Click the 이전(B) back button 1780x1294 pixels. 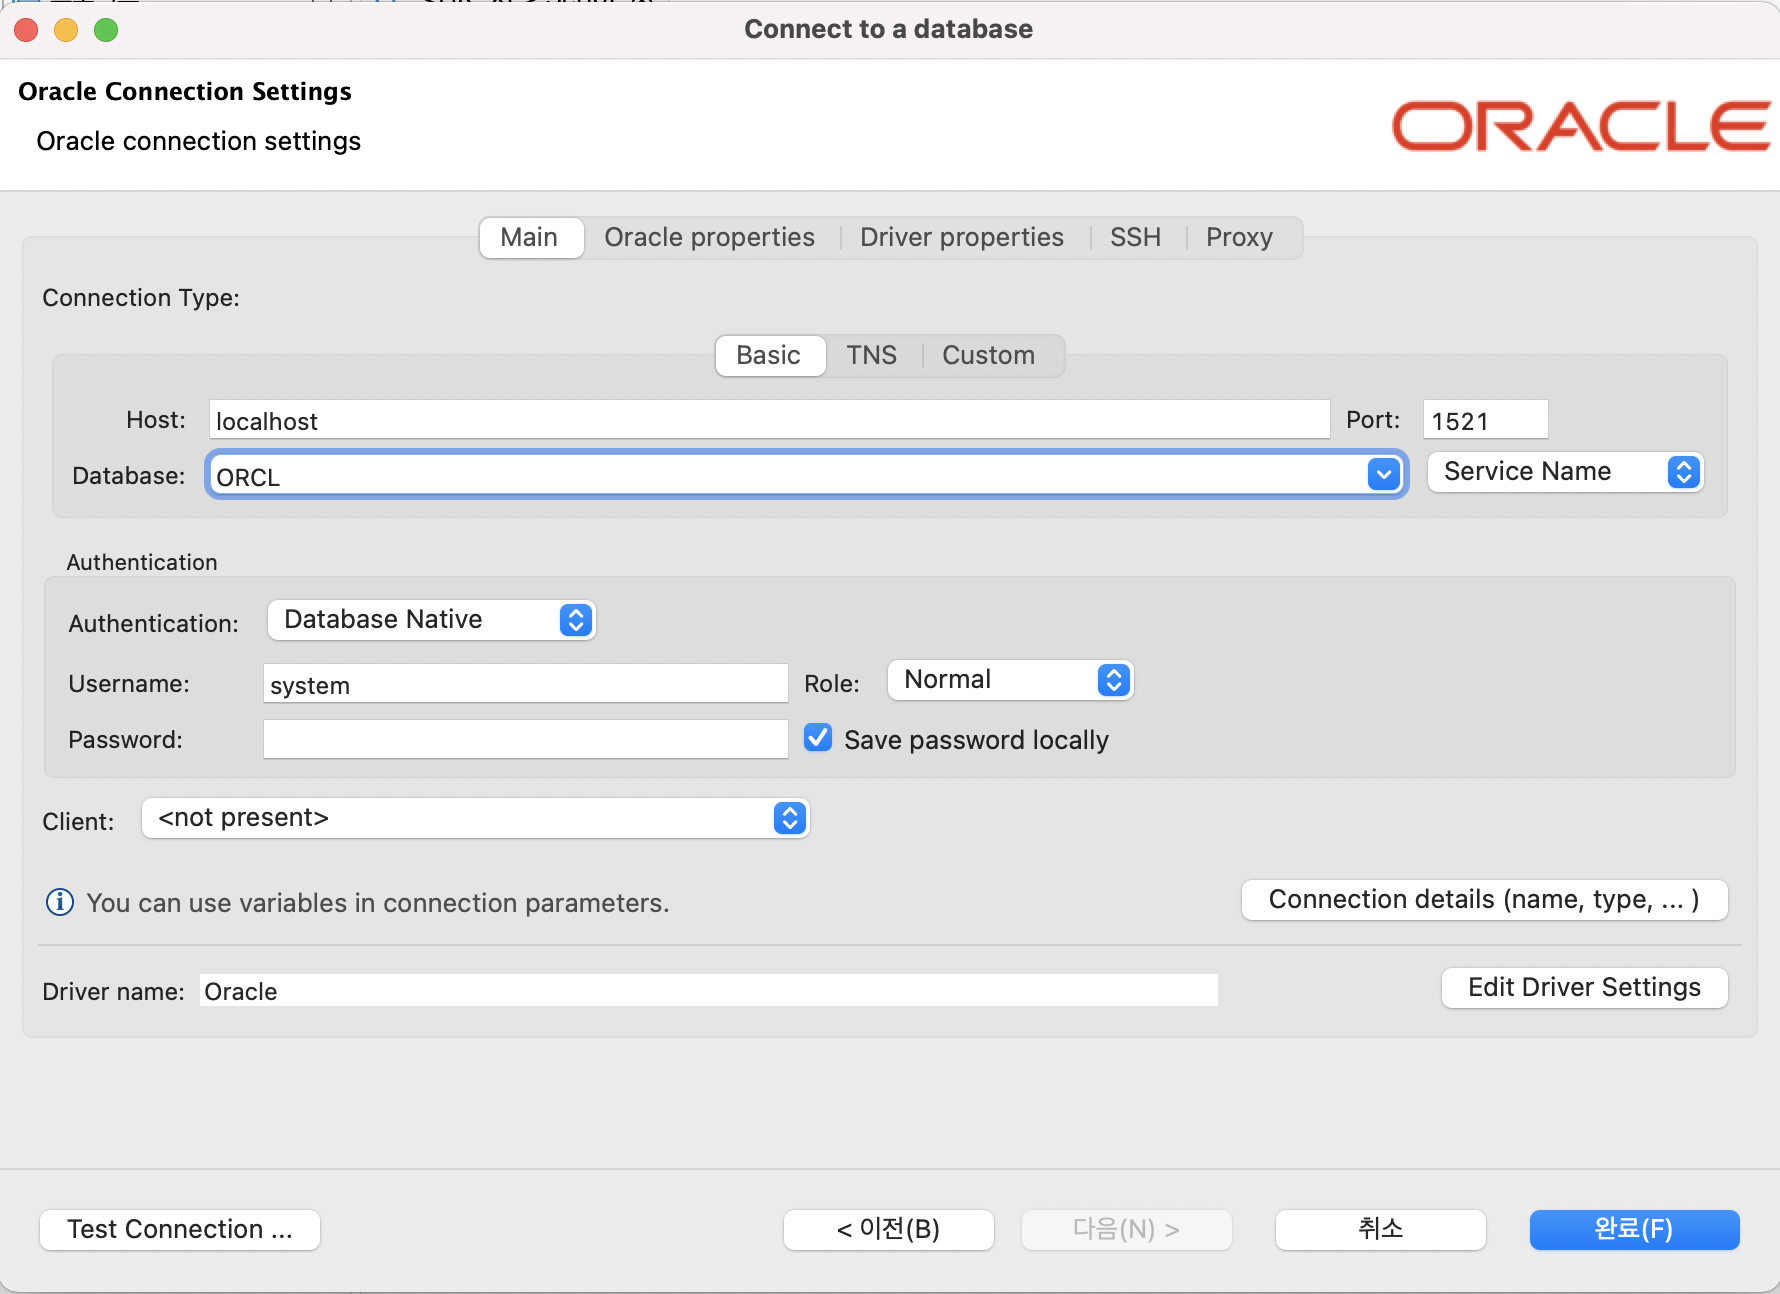click(889, 1229)
